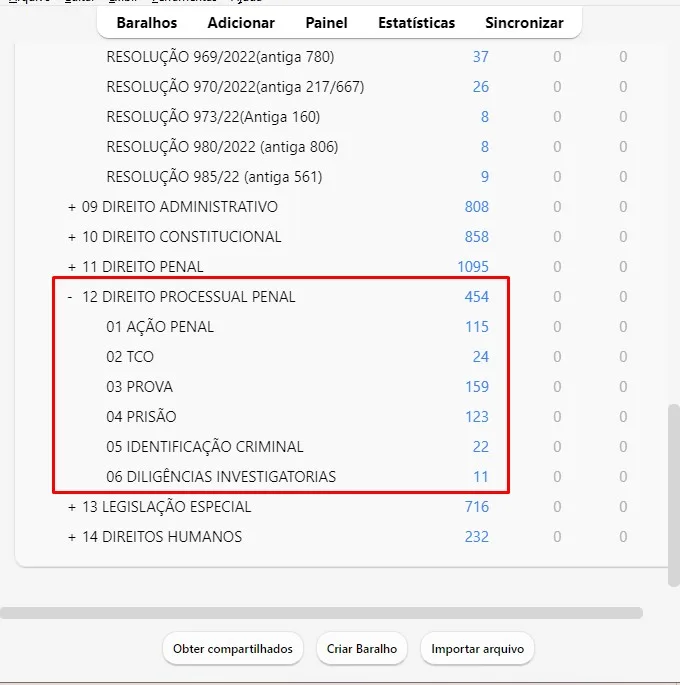Open the Baralhos tab
Screen dimensions: 680x685
147,23
